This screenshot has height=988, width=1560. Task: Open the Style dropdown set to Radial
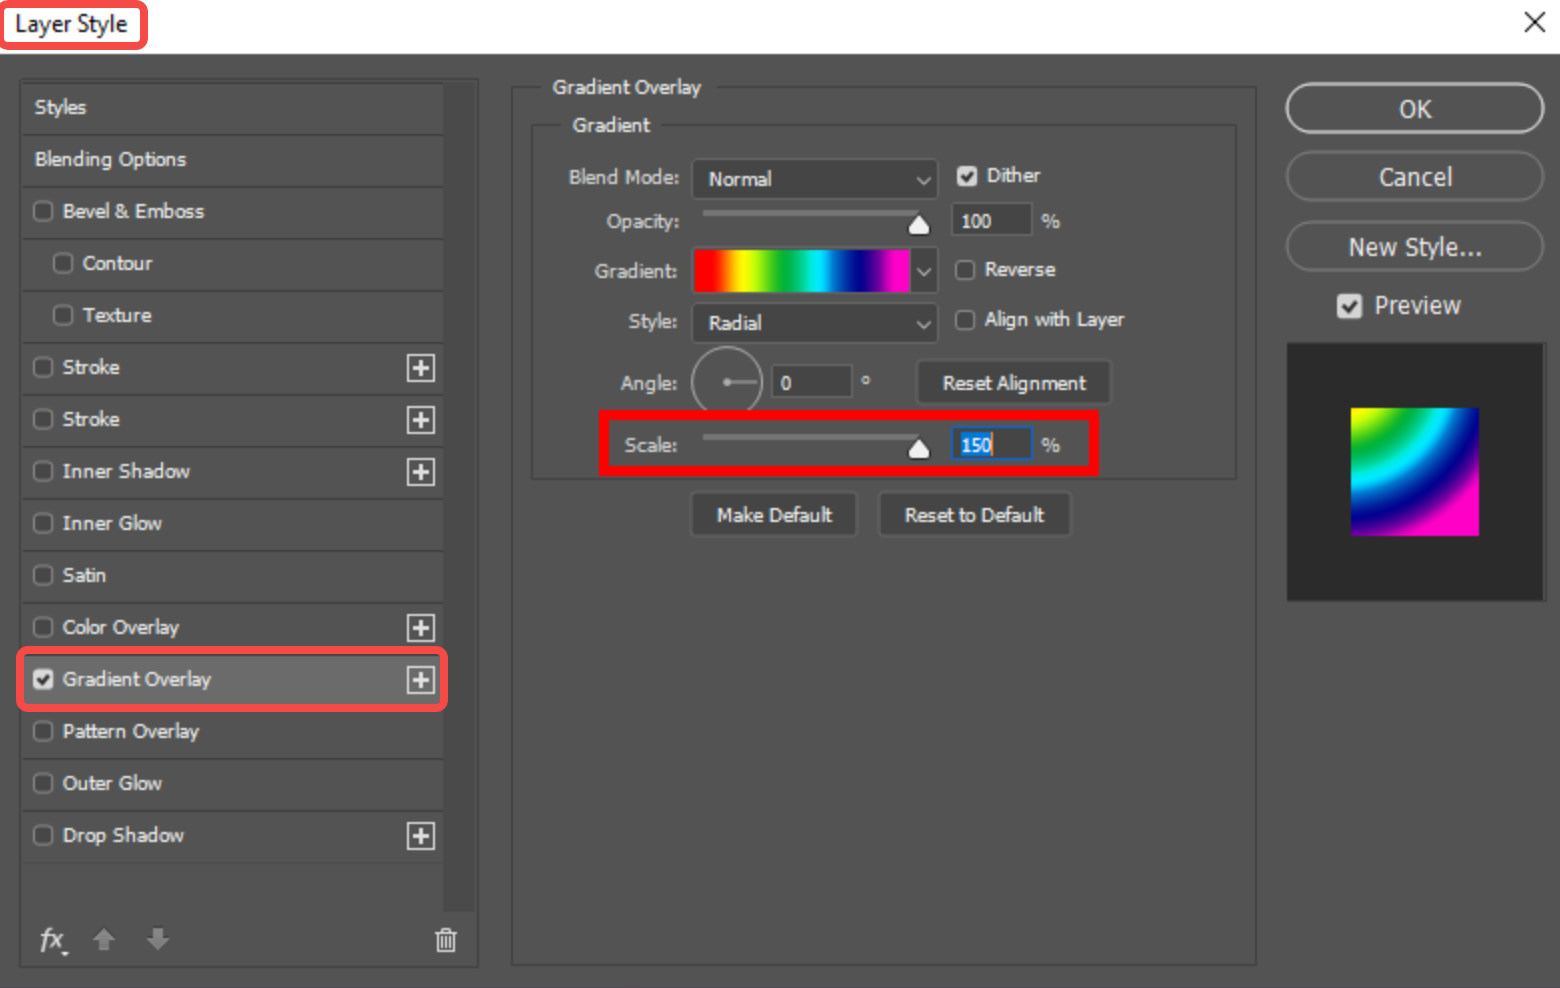click(x=813, y=323)
